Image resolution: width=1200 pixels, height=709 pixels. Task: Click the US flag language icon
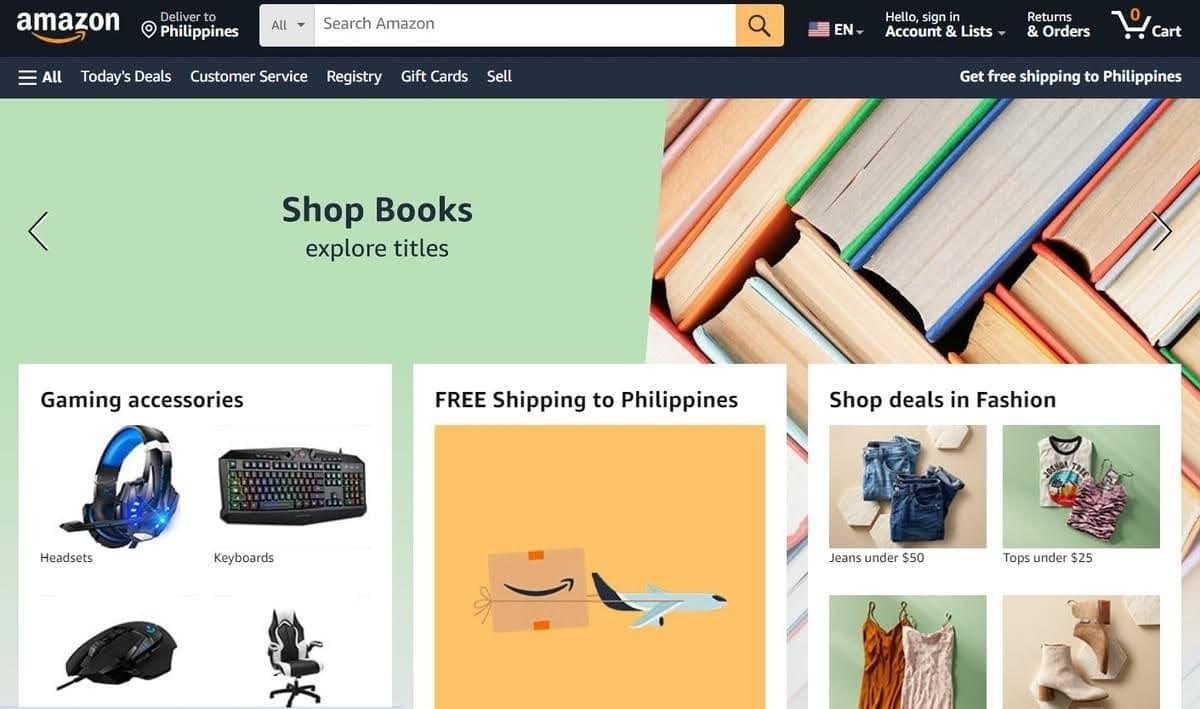point(819,30)
